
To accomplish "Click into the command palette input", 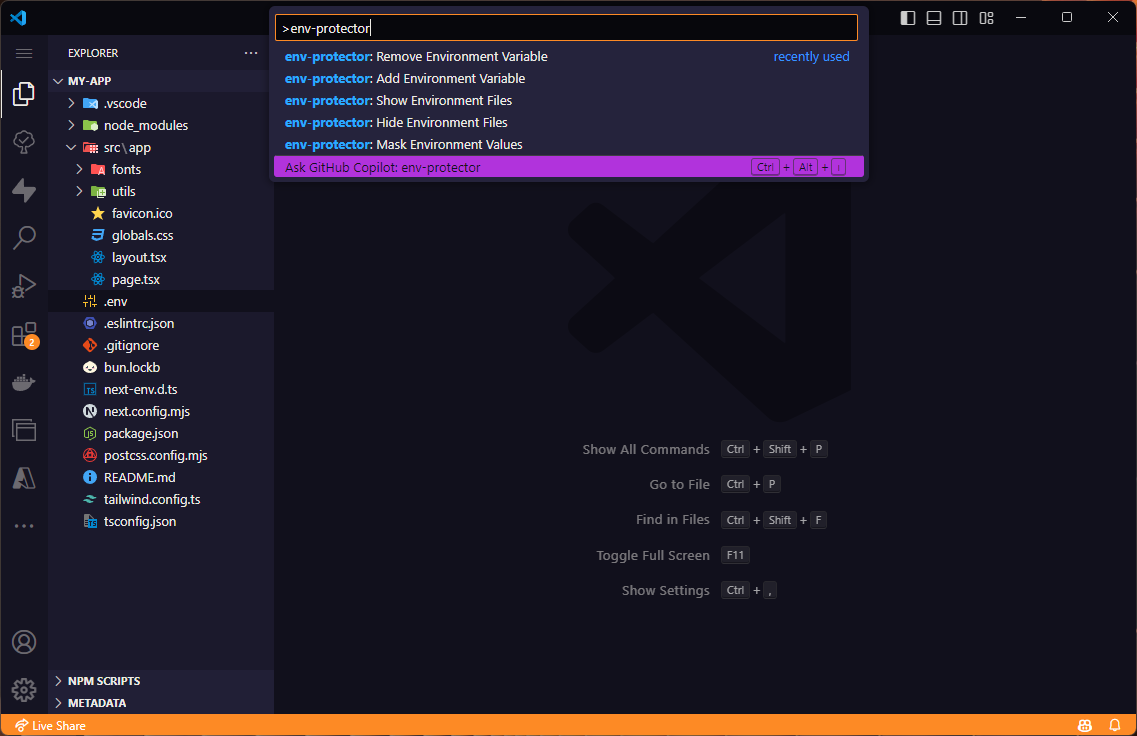I will (x=566, y=28).
